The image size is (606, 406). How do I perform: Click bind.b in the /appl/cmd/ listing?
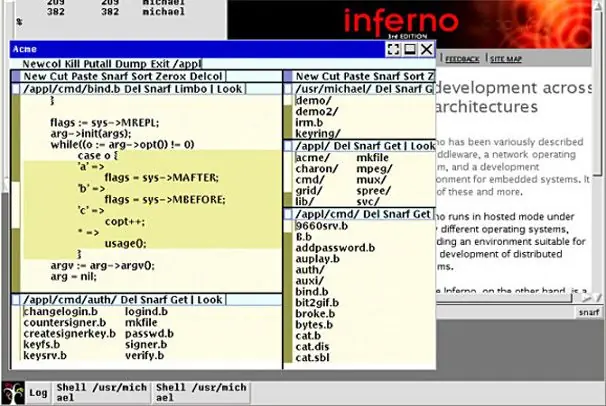point(312,292)
